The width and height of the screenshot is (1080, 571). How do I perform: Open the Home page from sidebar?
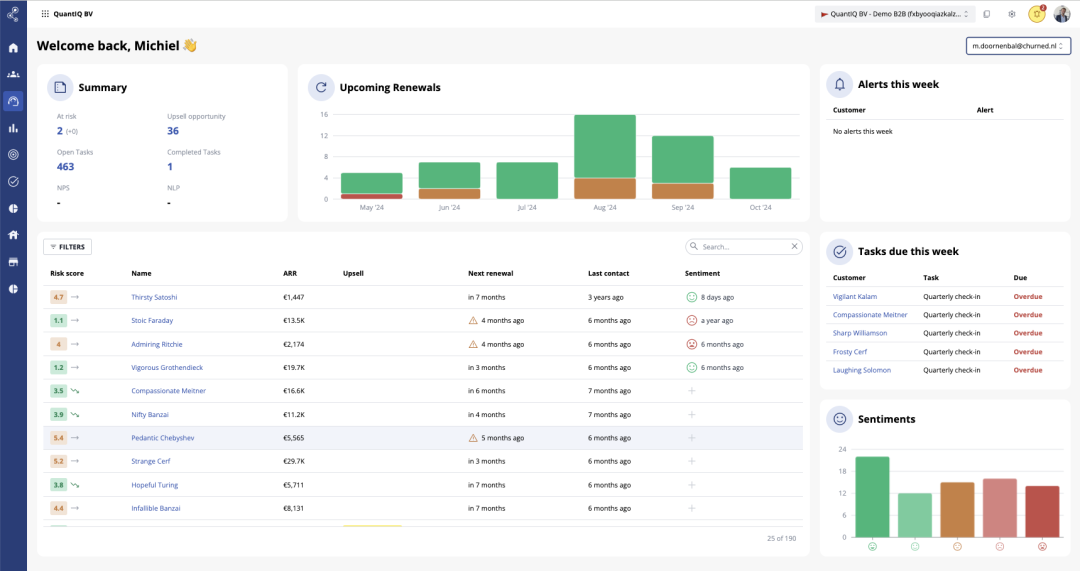tap(13, 48)
